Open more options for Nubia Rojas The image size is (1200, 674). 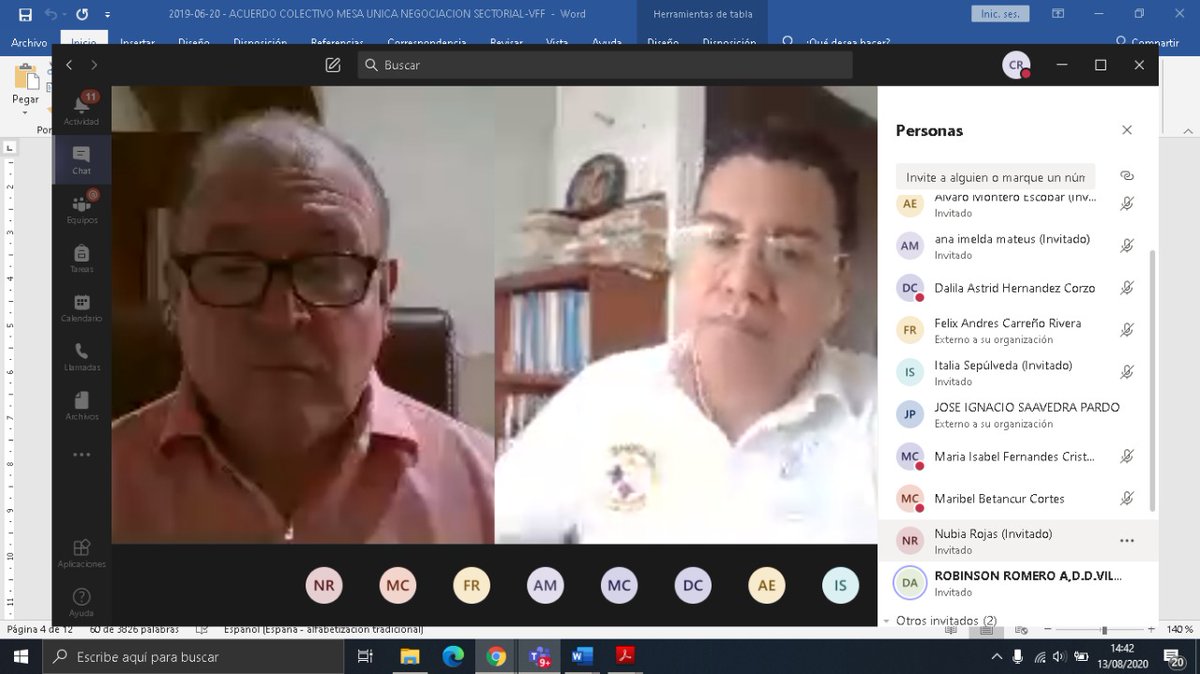click(x=1126, y=540)
